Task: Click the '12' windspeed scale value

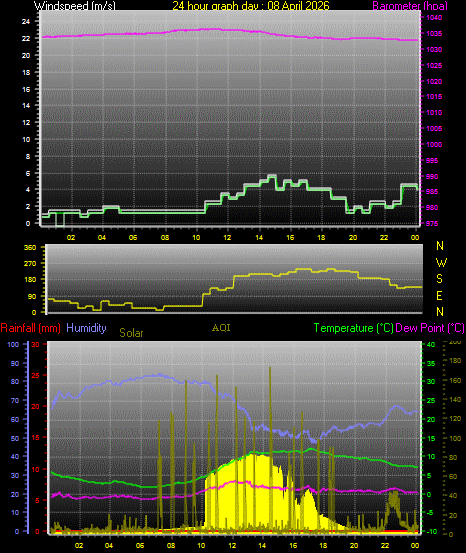Action: pos(26,123)
